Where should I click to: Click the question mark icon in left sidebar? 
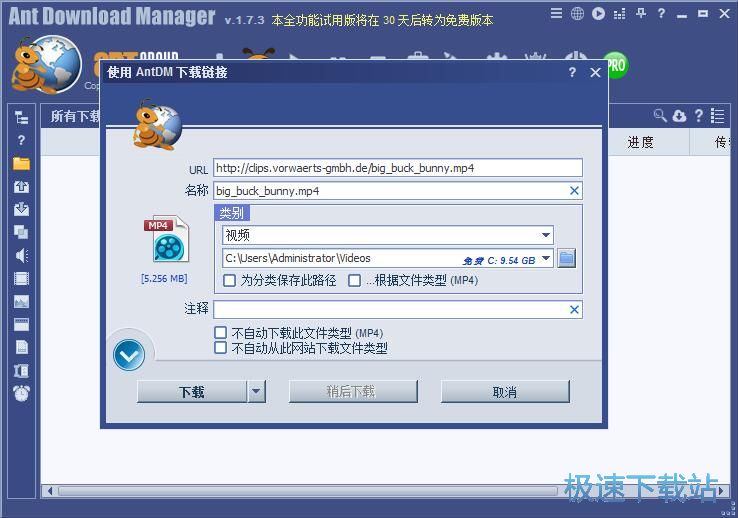(x=21, y=140)
